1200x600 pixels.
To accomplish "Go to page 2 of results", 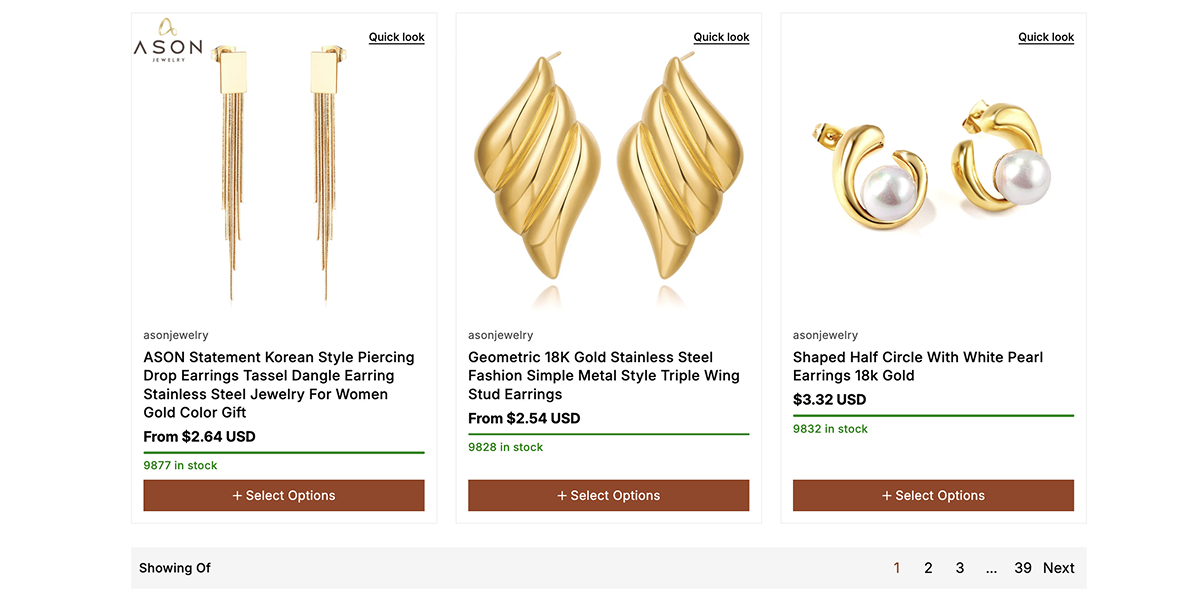I will pyautogui.click(x=928, y=568).
